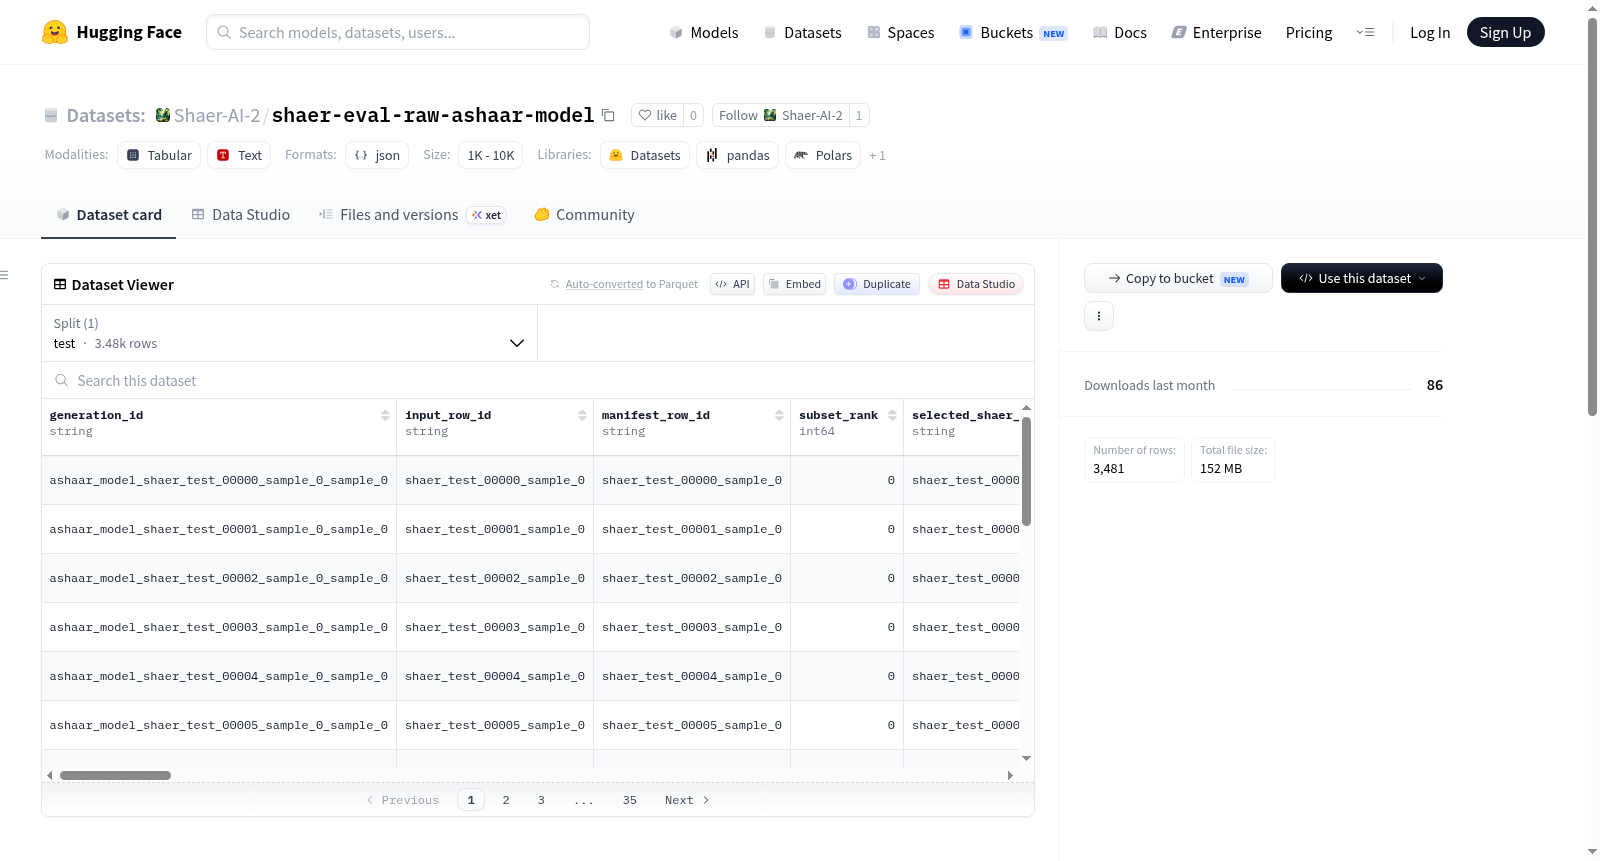
Task: Switch to Files and versions tab
Action: tap(412, 214)
